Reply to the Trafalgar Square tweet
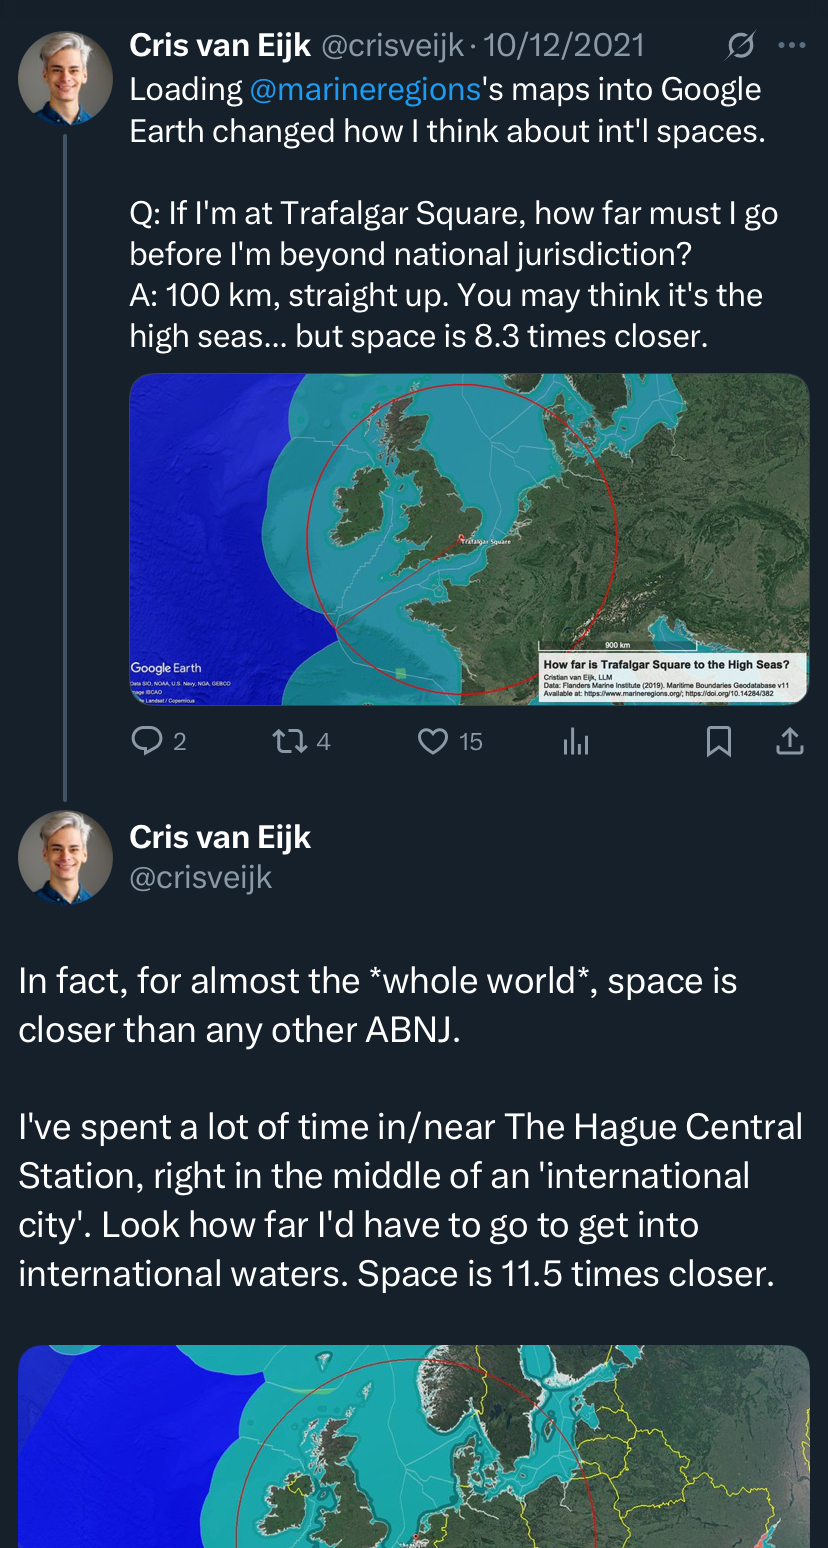The image size is (828, 1548). coord(147,741)
